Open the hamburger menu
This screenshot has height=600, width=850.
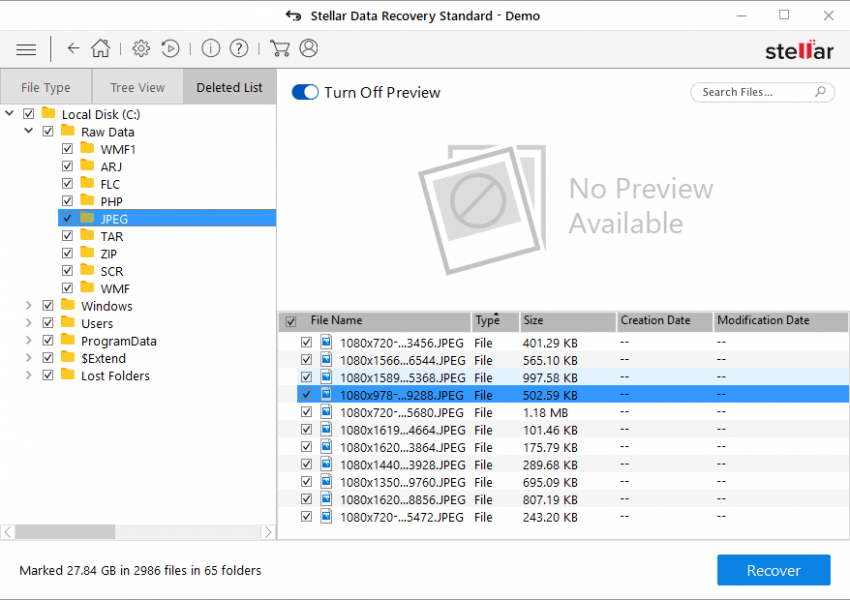(26, 49)
